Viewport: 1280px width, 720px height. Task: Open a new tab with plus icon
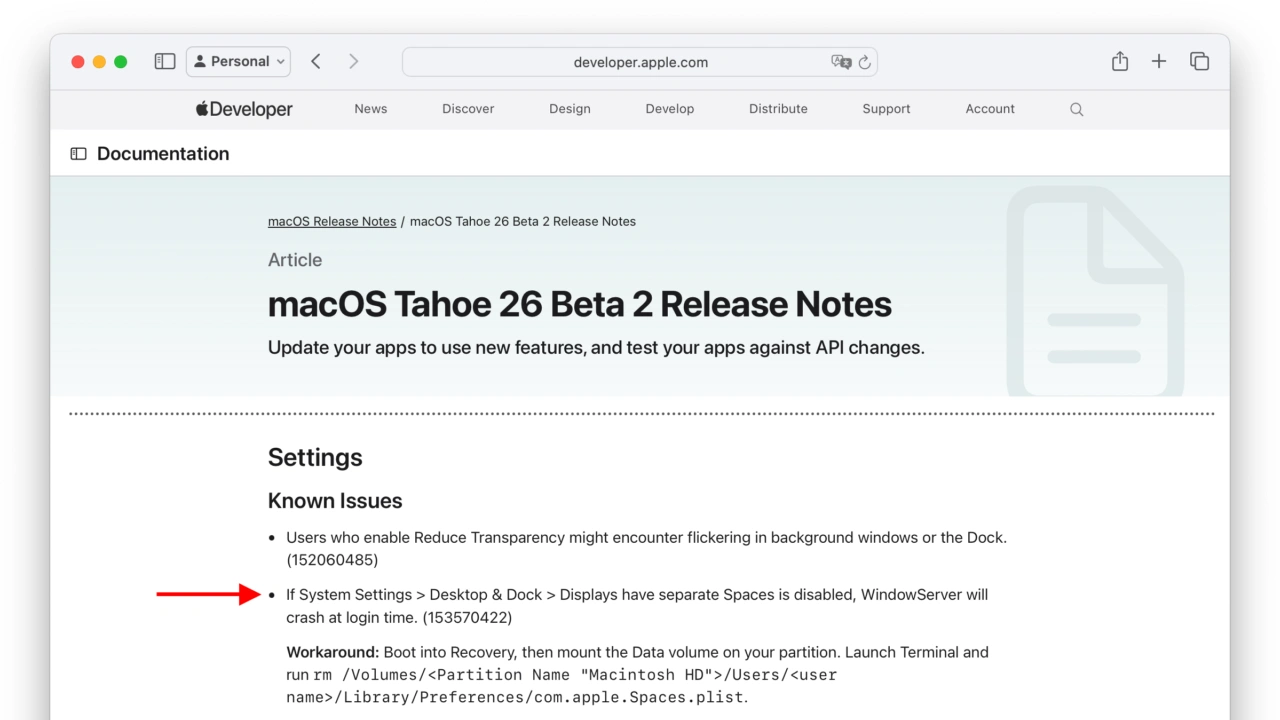coord(1159,62)
